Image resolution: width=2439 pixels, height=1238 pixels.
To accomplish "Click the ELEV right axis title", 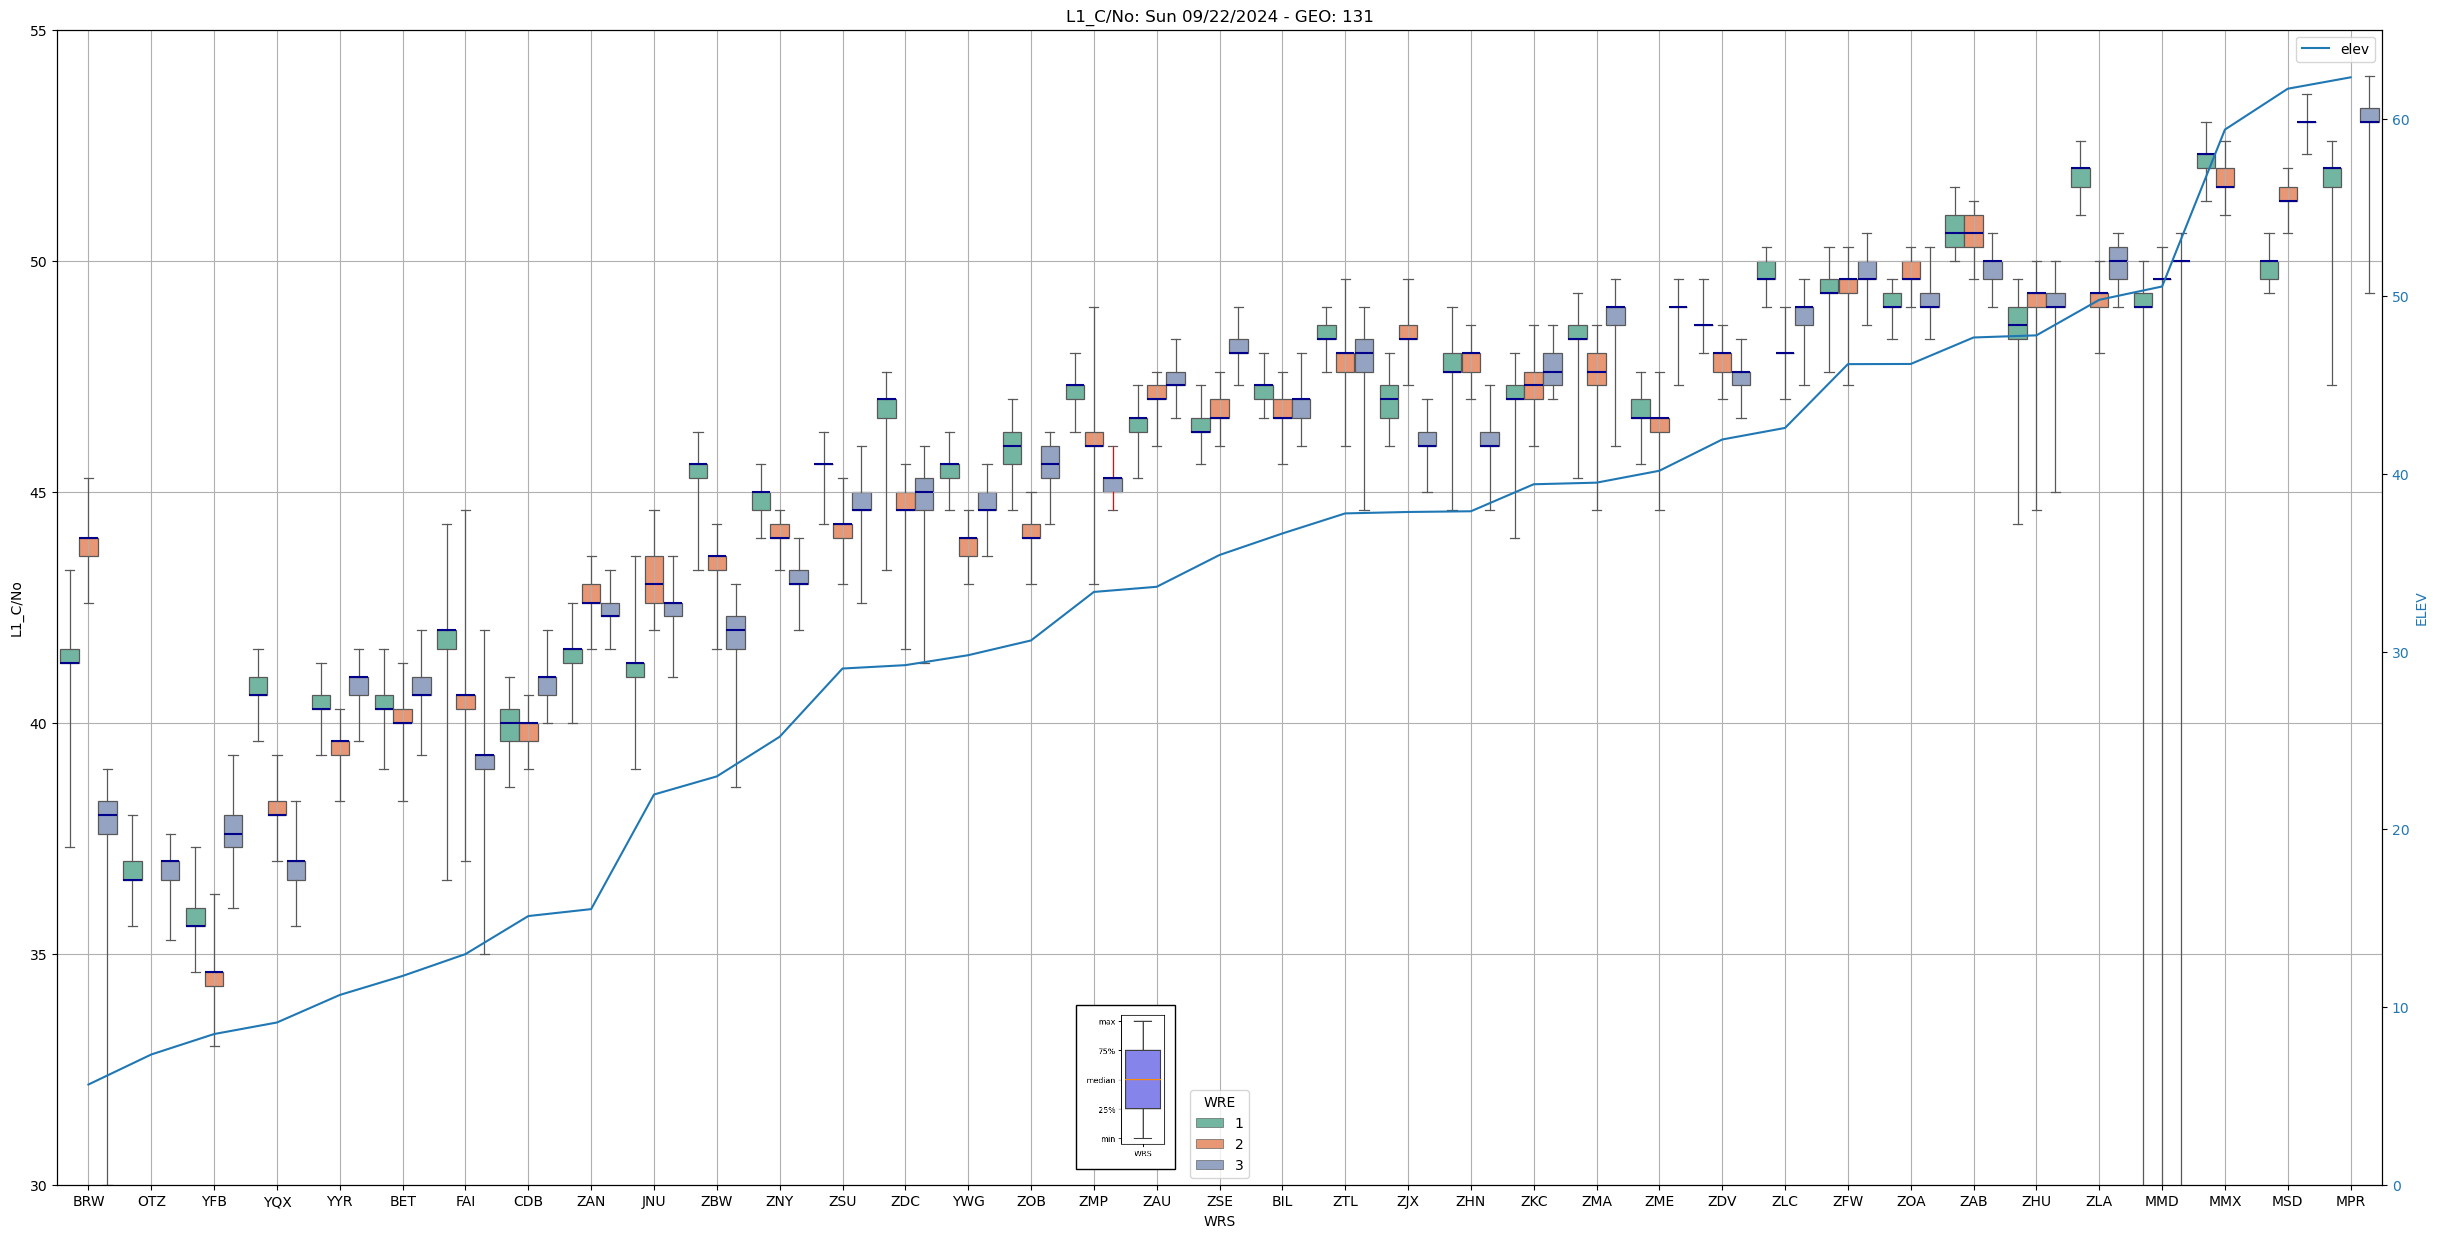I will point(2421,608).
